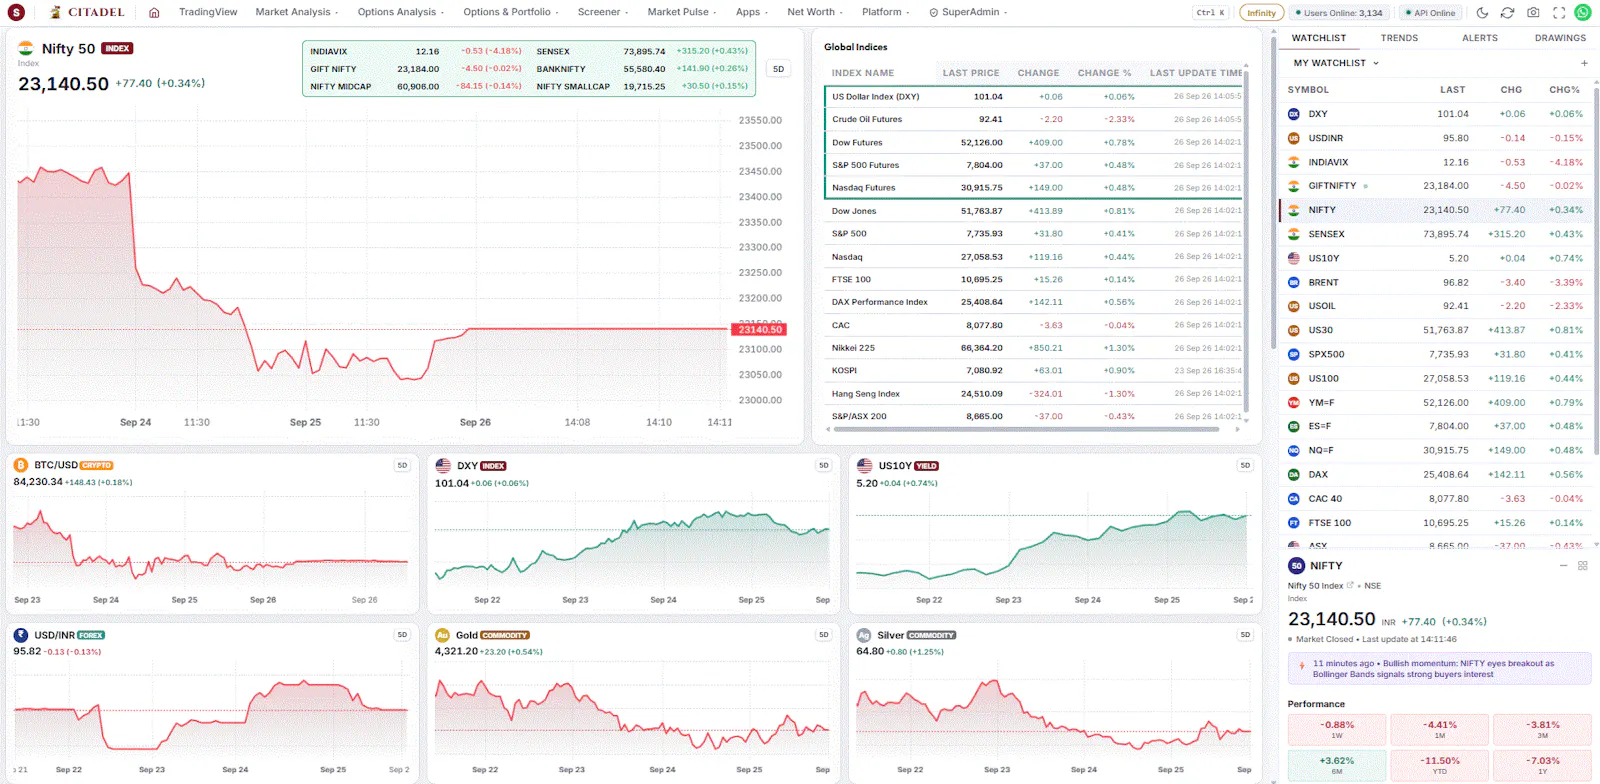
Task: Refresh data with the sync arrows icon
Action: click(1507, 13)
